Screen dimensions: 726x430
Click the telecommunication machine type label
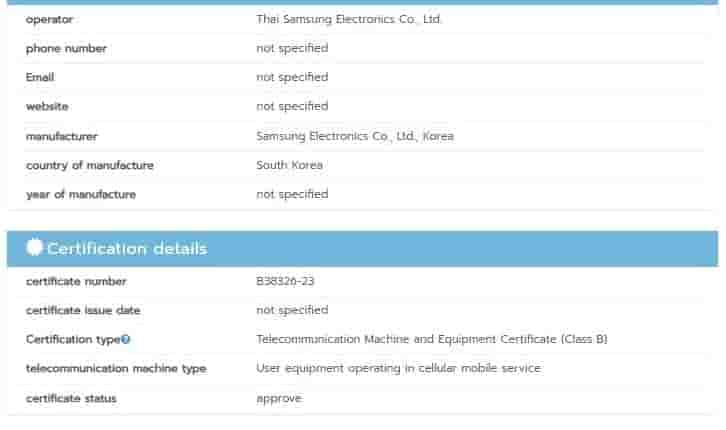116,369
